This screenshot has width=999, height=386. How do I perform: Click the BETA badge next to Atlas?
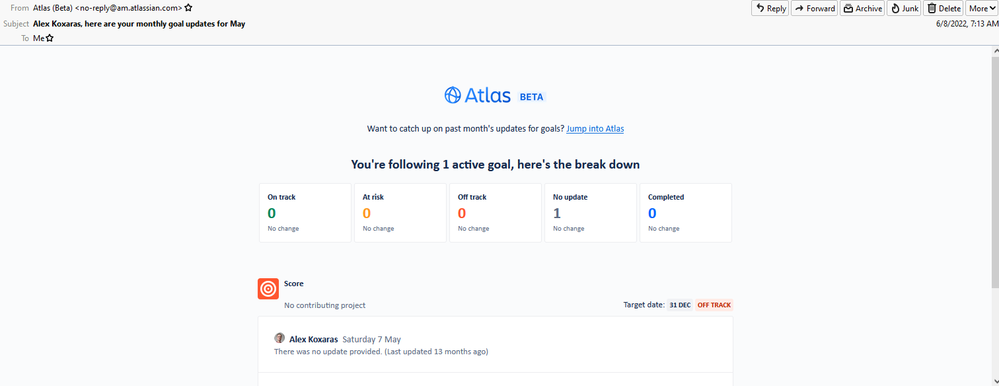coord(531,97)
